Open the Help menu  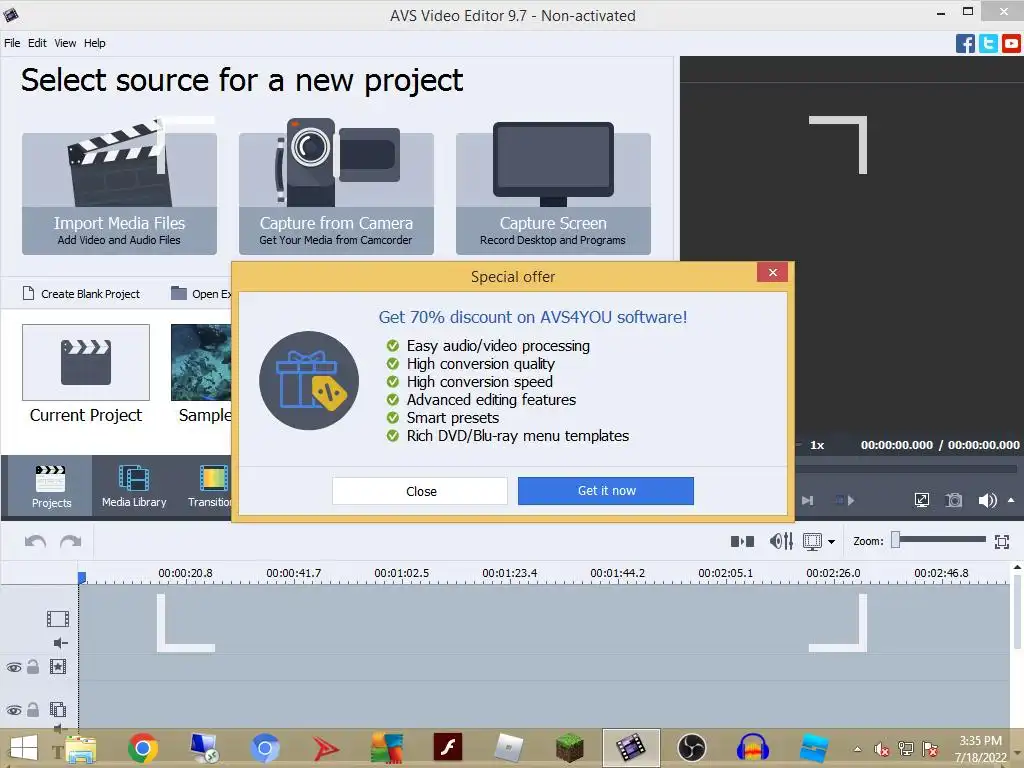coord(95,43)
